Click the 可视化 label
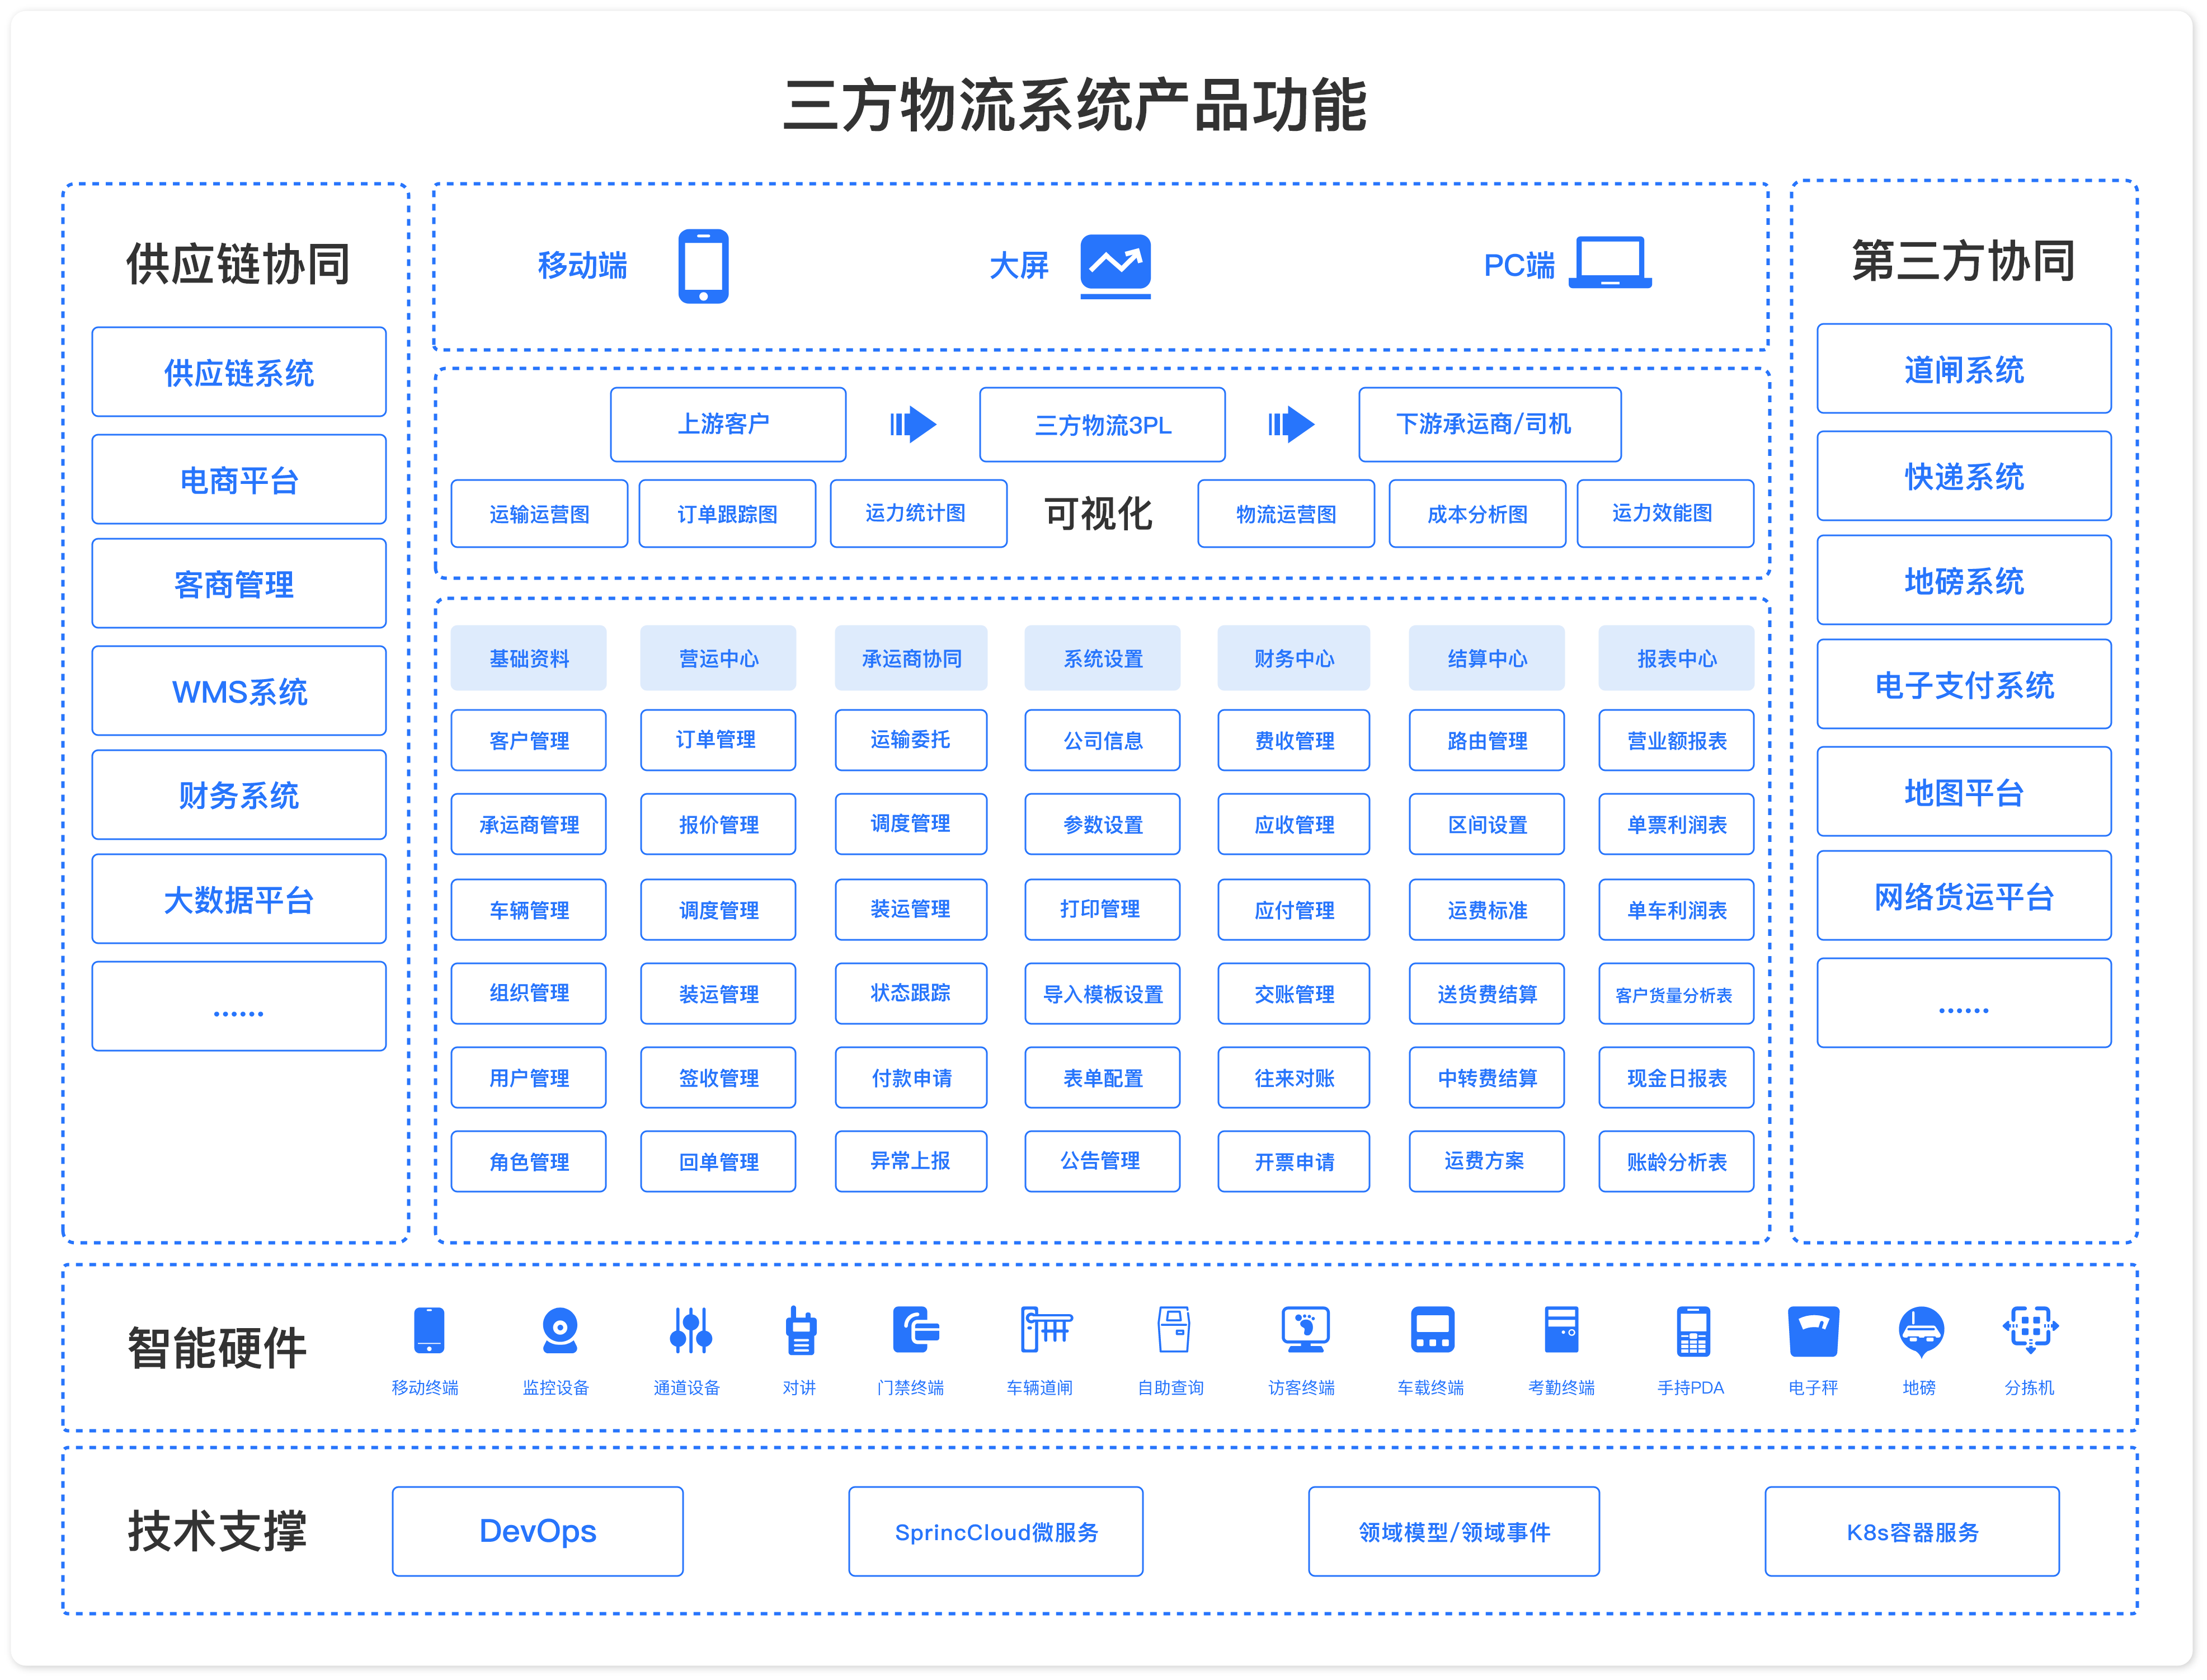The height and width of the screenshot is (1680, 2207). (x=1099, y=514)
